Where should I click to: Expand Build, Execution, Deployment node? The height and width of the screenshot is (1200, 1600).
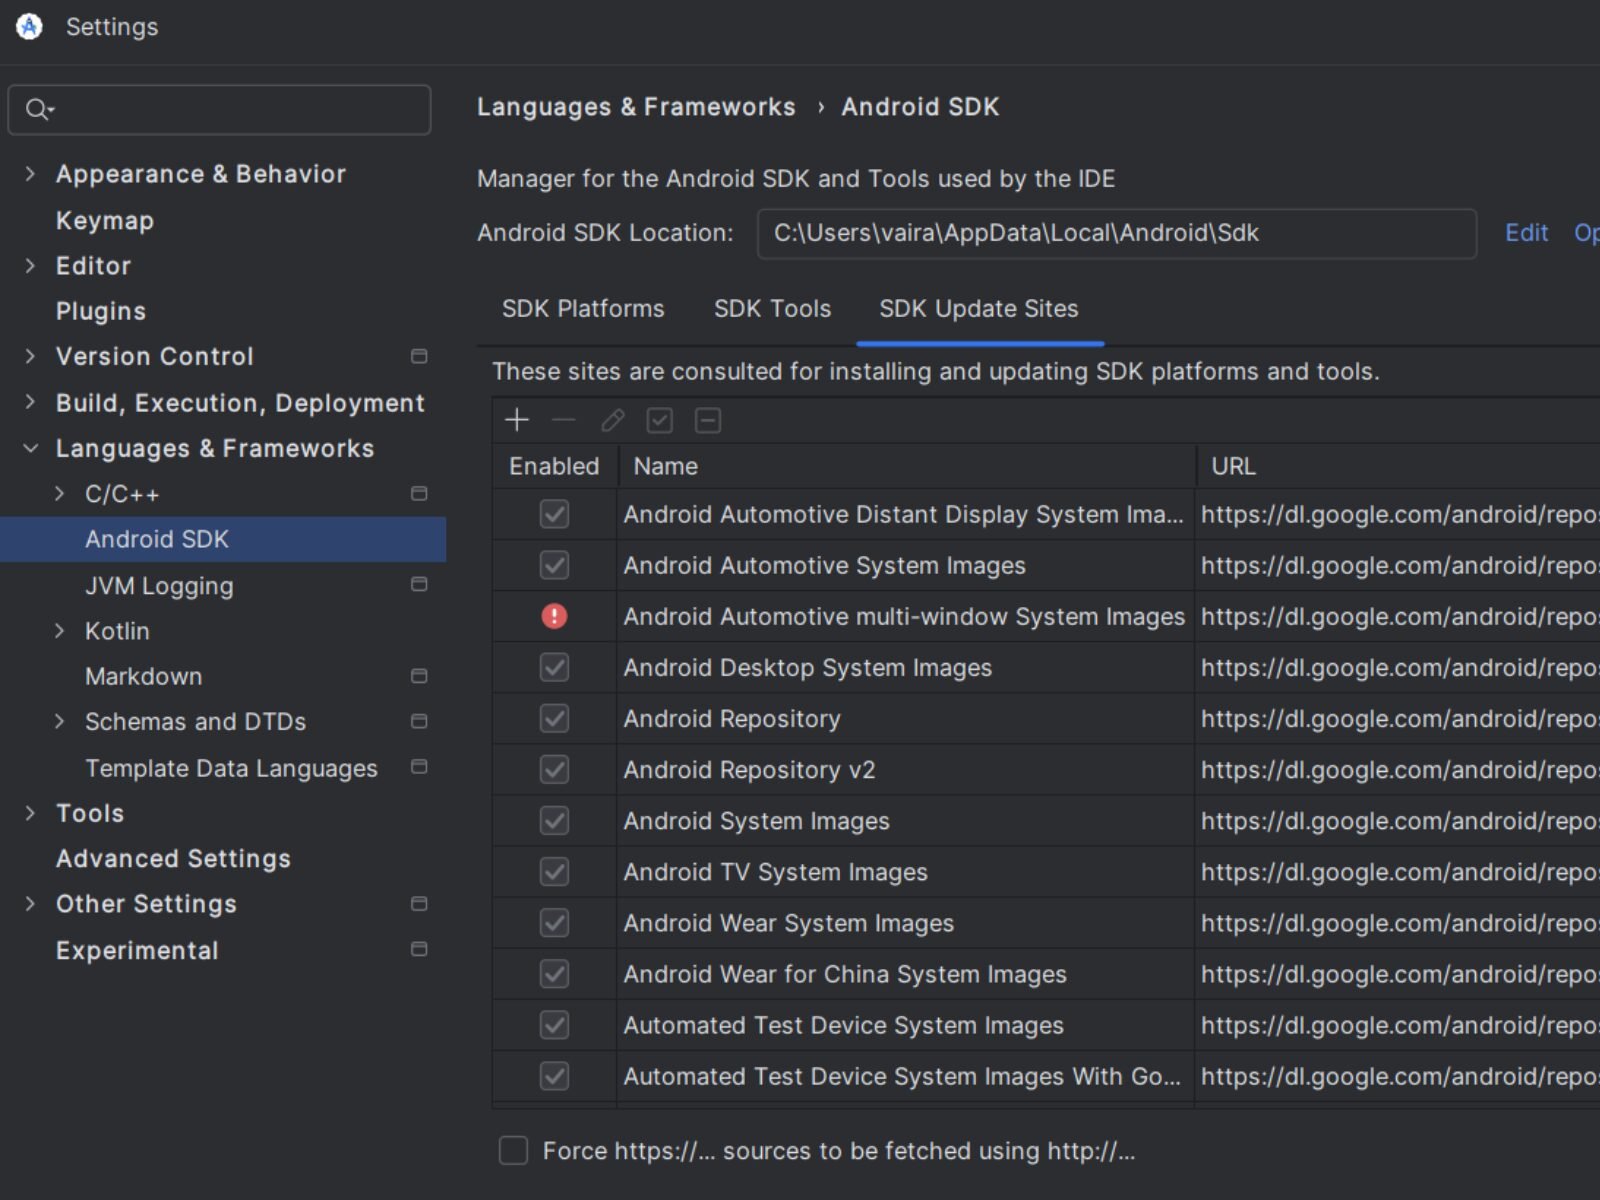[x=30, y=402]
